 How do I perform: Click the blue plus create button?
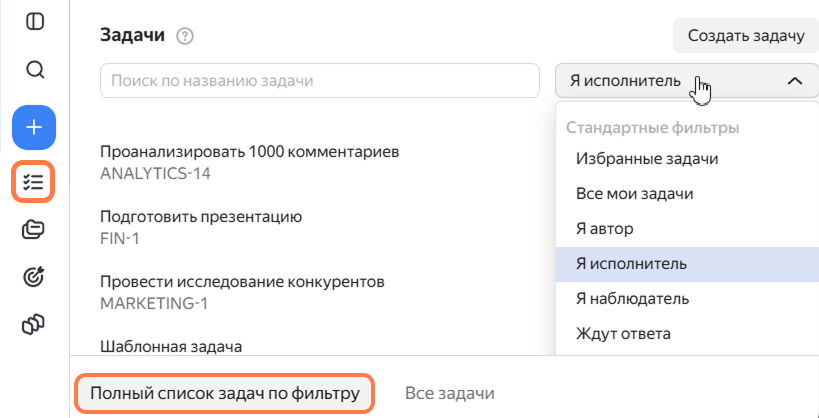tap(34, 127)
